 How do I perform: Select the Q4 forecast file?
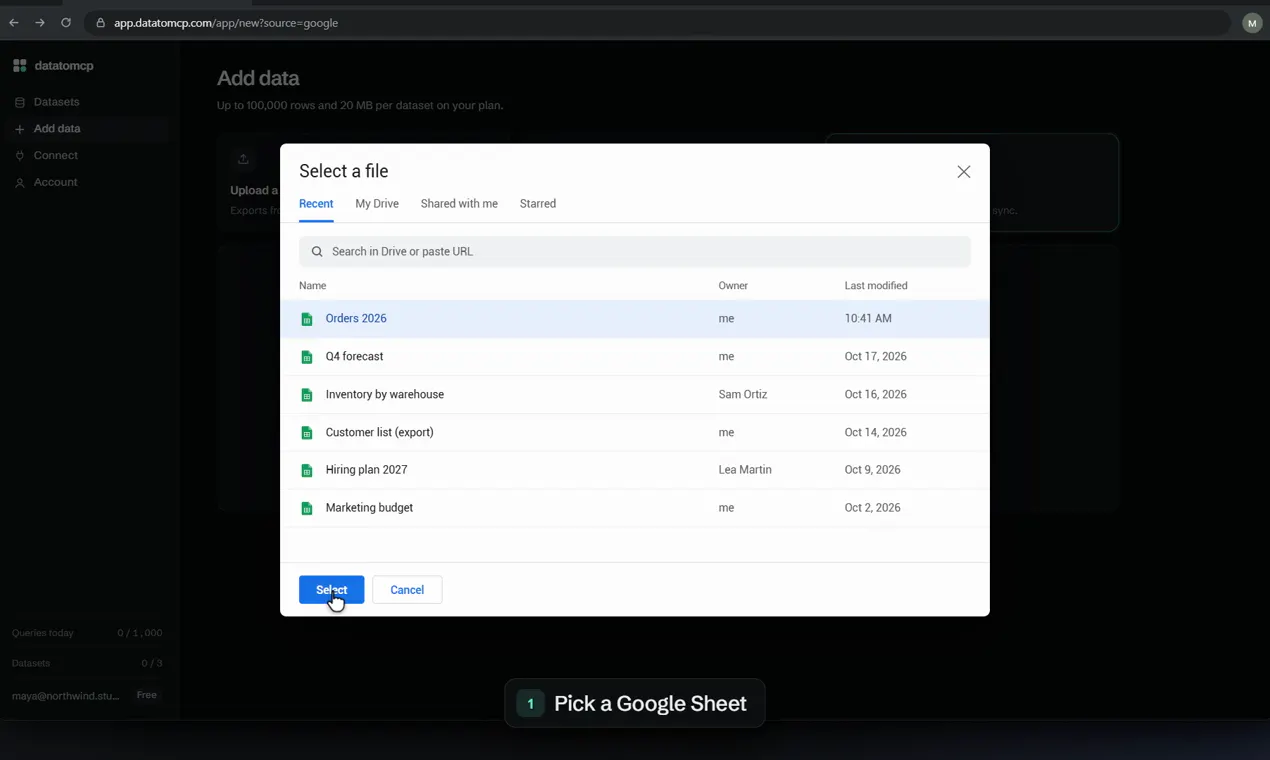tap(634, 357)
